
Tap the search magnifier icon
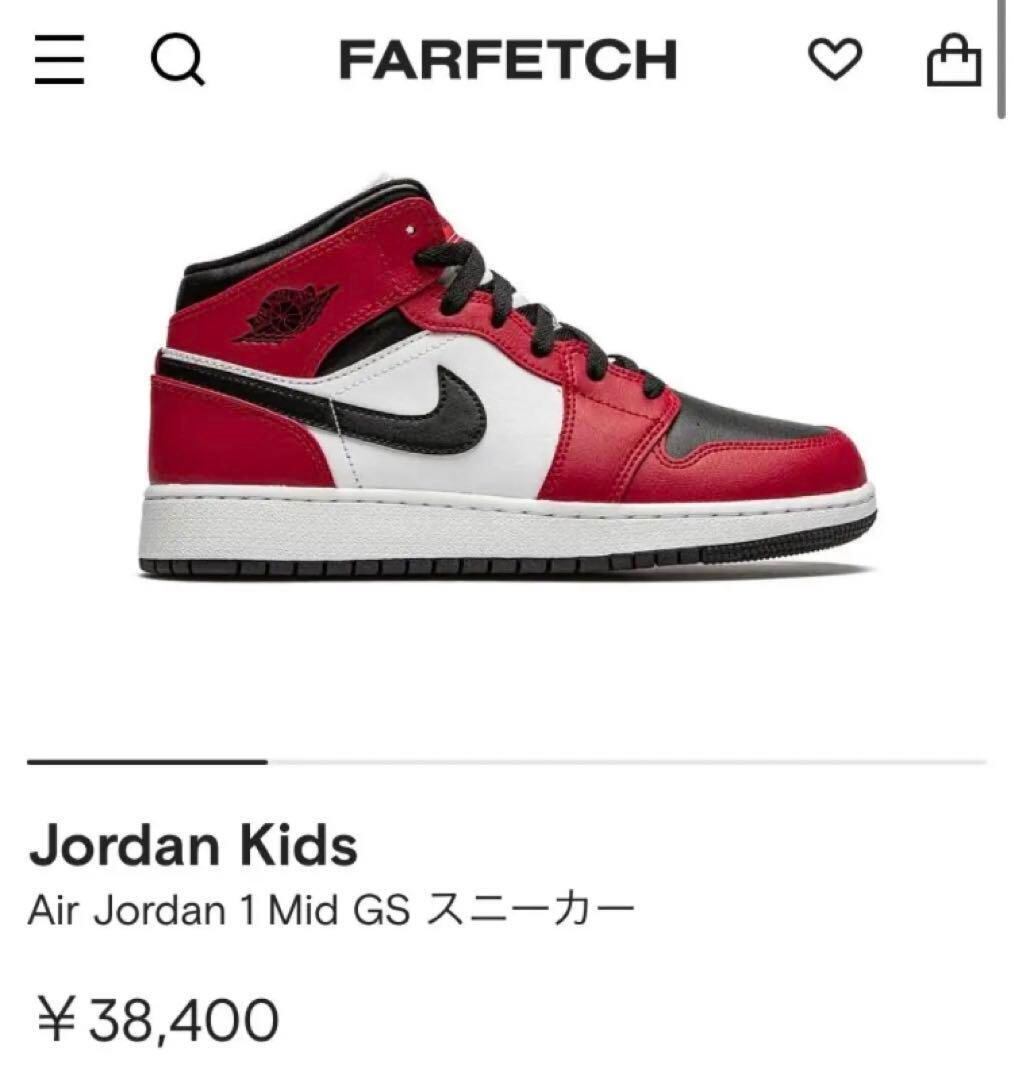pos(177,62)
